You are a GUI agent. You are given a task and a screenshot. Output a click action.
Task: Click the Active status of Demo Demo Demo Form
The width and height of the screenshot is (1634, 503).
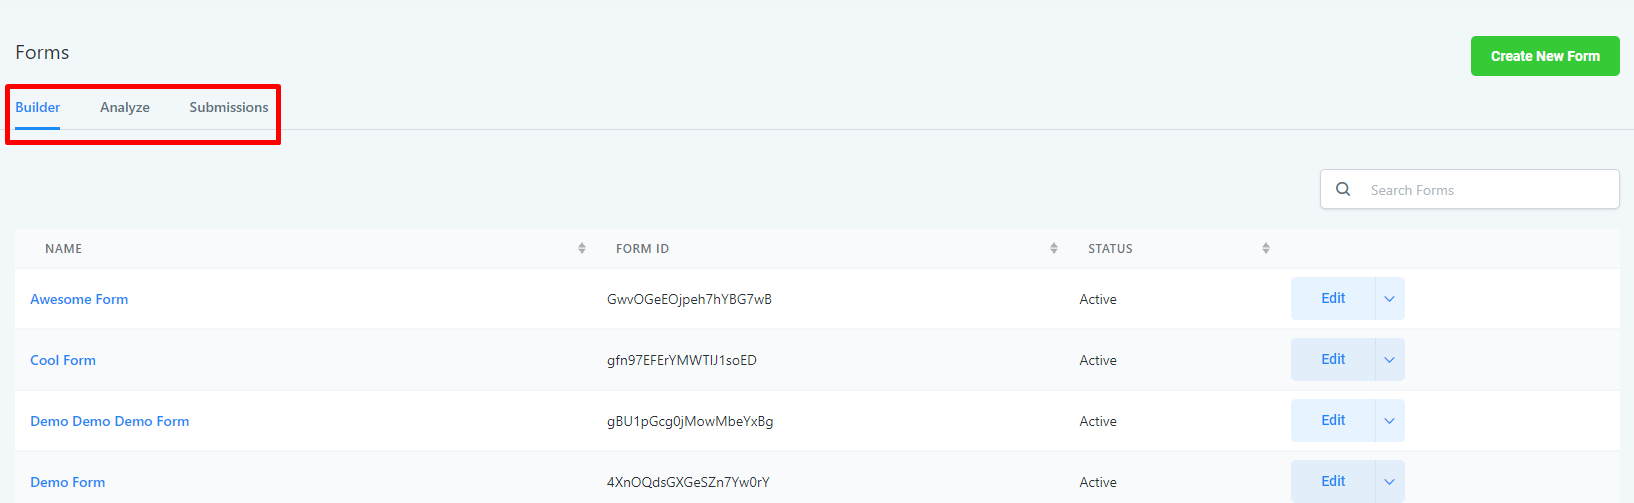pyautogui.click(x=1098, y=421)
